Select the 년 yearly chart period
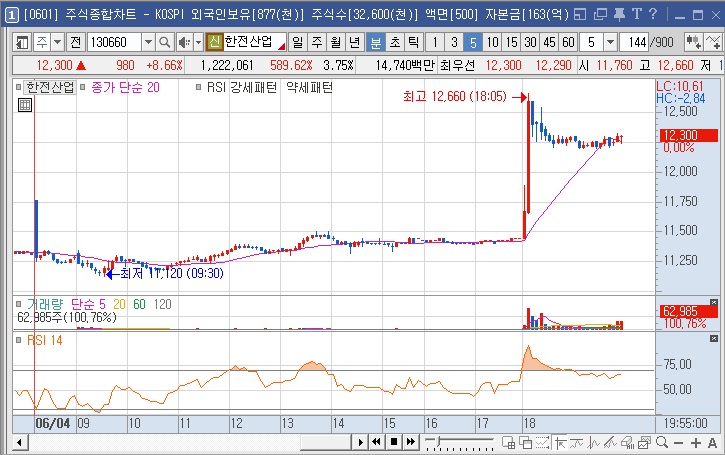Image resolution: width=725 pixels, height=455 pixels. pyautogui.click(x=355, y=43)
